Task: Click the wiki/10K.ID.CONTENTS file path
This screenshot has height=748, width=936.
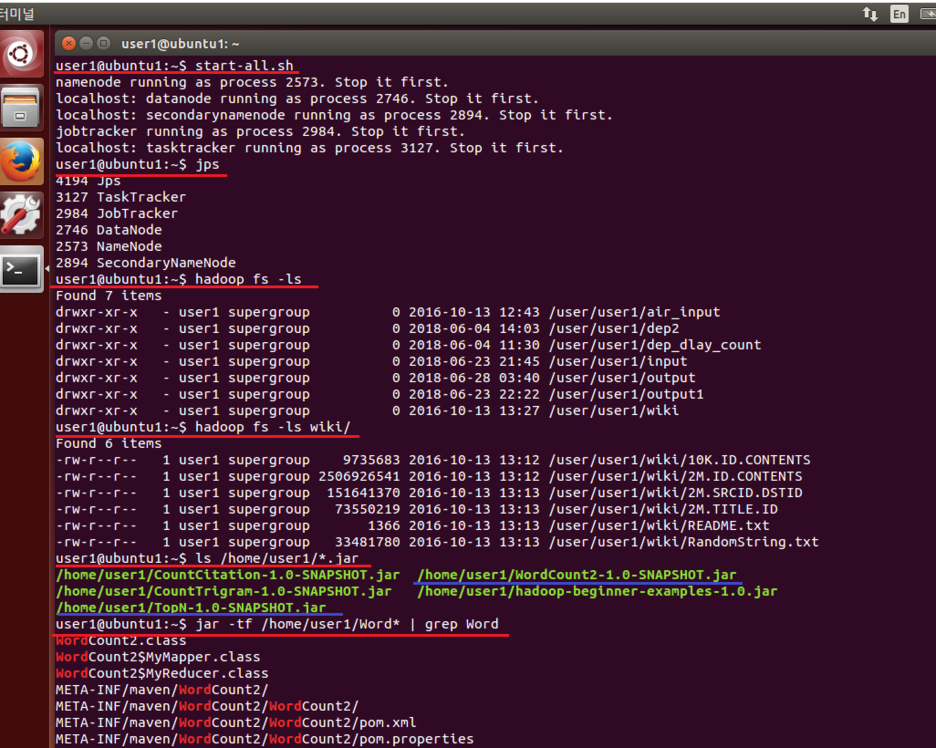Action: 680,460
